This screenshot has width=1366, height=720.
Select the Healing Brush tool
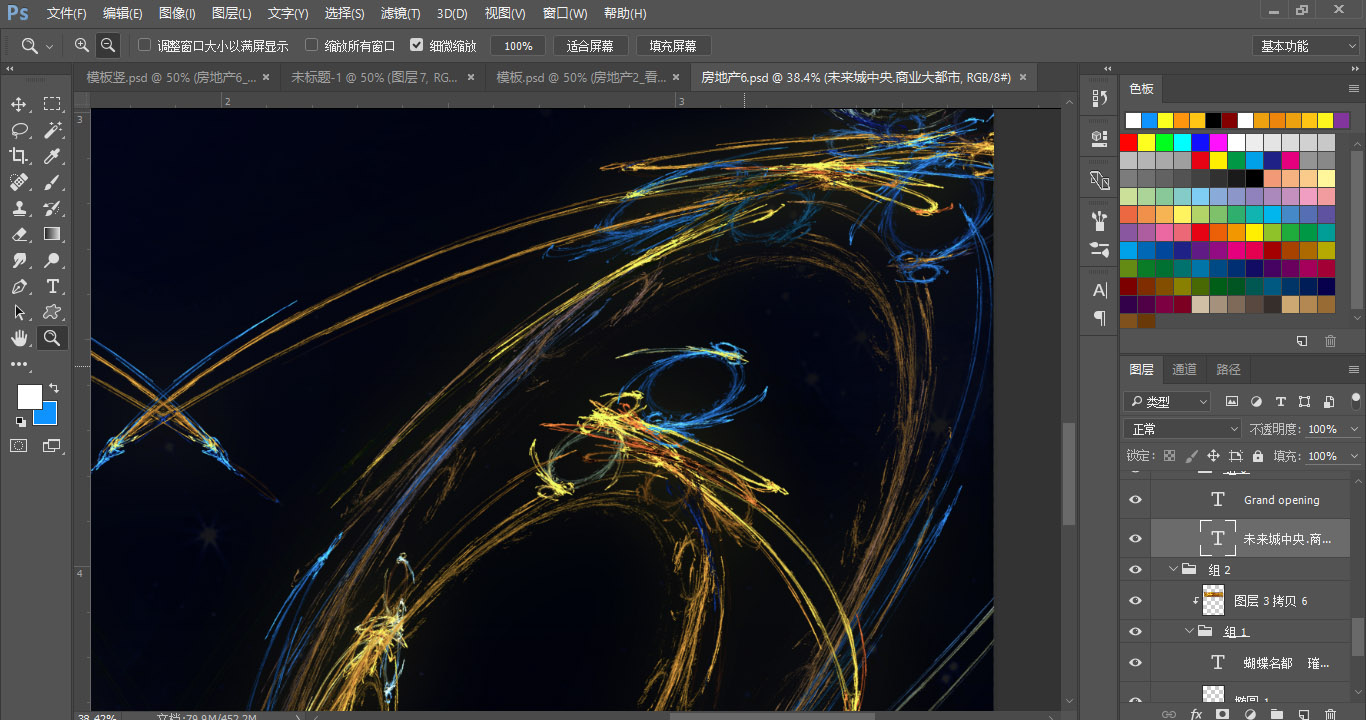(19, 182)
